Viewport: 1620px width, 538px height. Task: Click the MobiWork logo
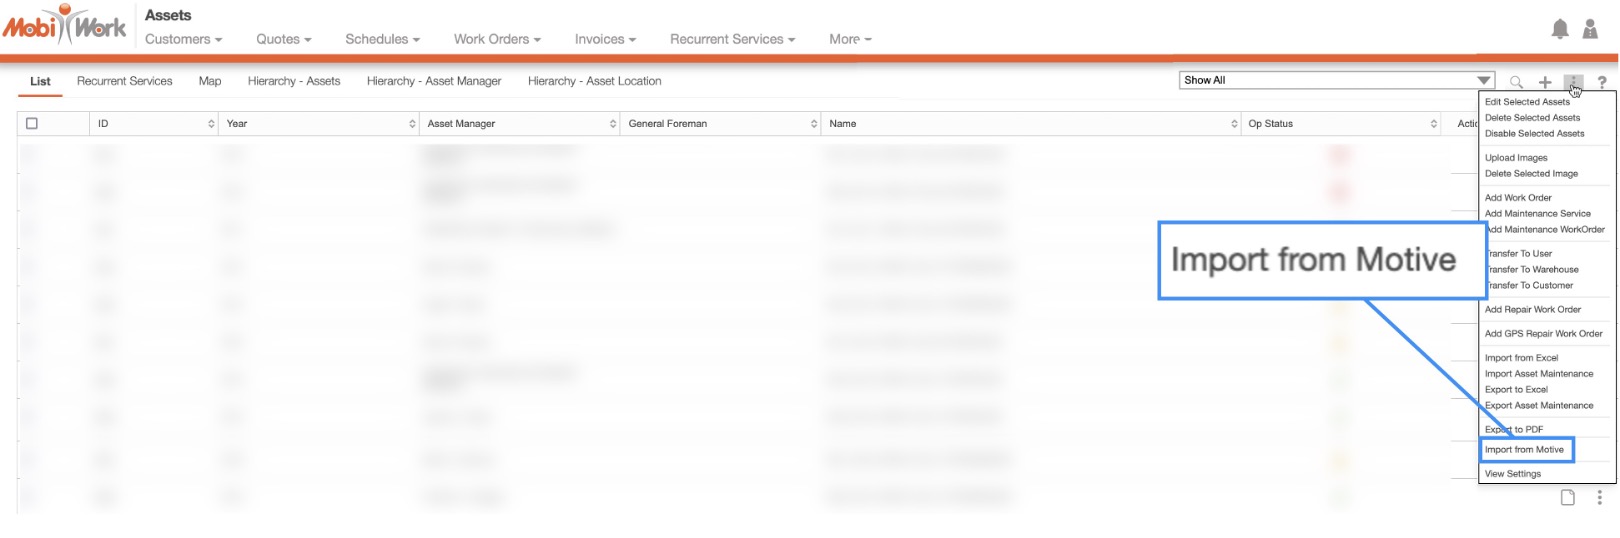(x=65, y=26)
